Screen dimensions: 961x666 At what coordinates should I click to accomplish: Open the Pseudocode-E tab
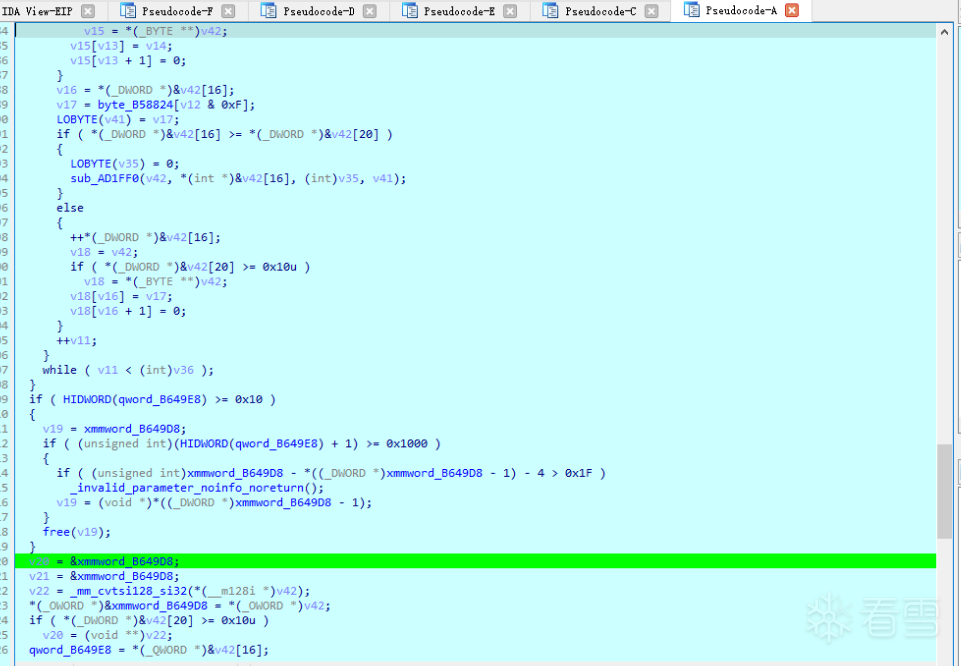pyautogui.click(x=459, y=11)
